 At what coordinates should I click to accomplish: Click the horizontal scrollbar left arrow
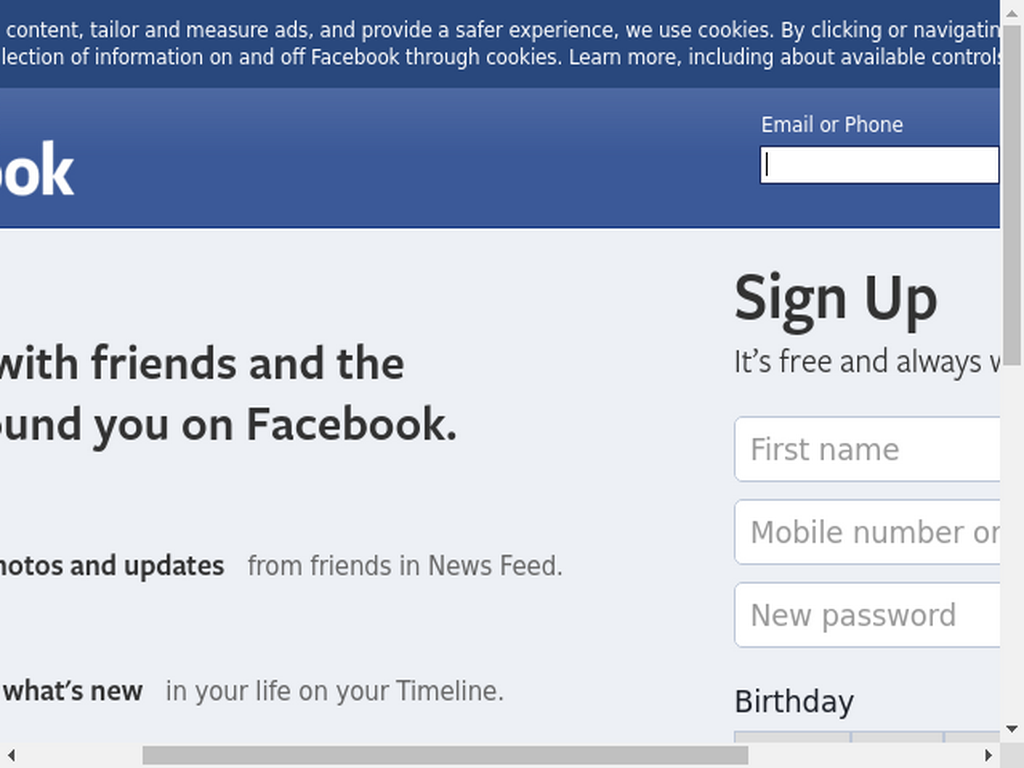[x=11, y=755]
